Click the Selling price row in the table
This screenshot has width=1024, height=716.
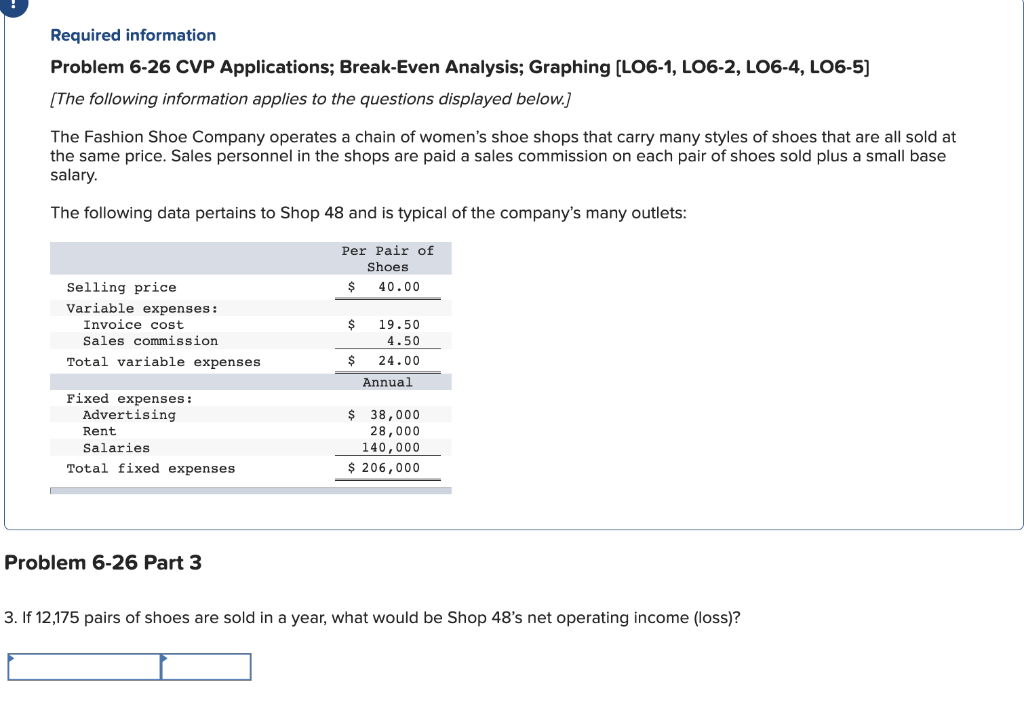(120, 287)
